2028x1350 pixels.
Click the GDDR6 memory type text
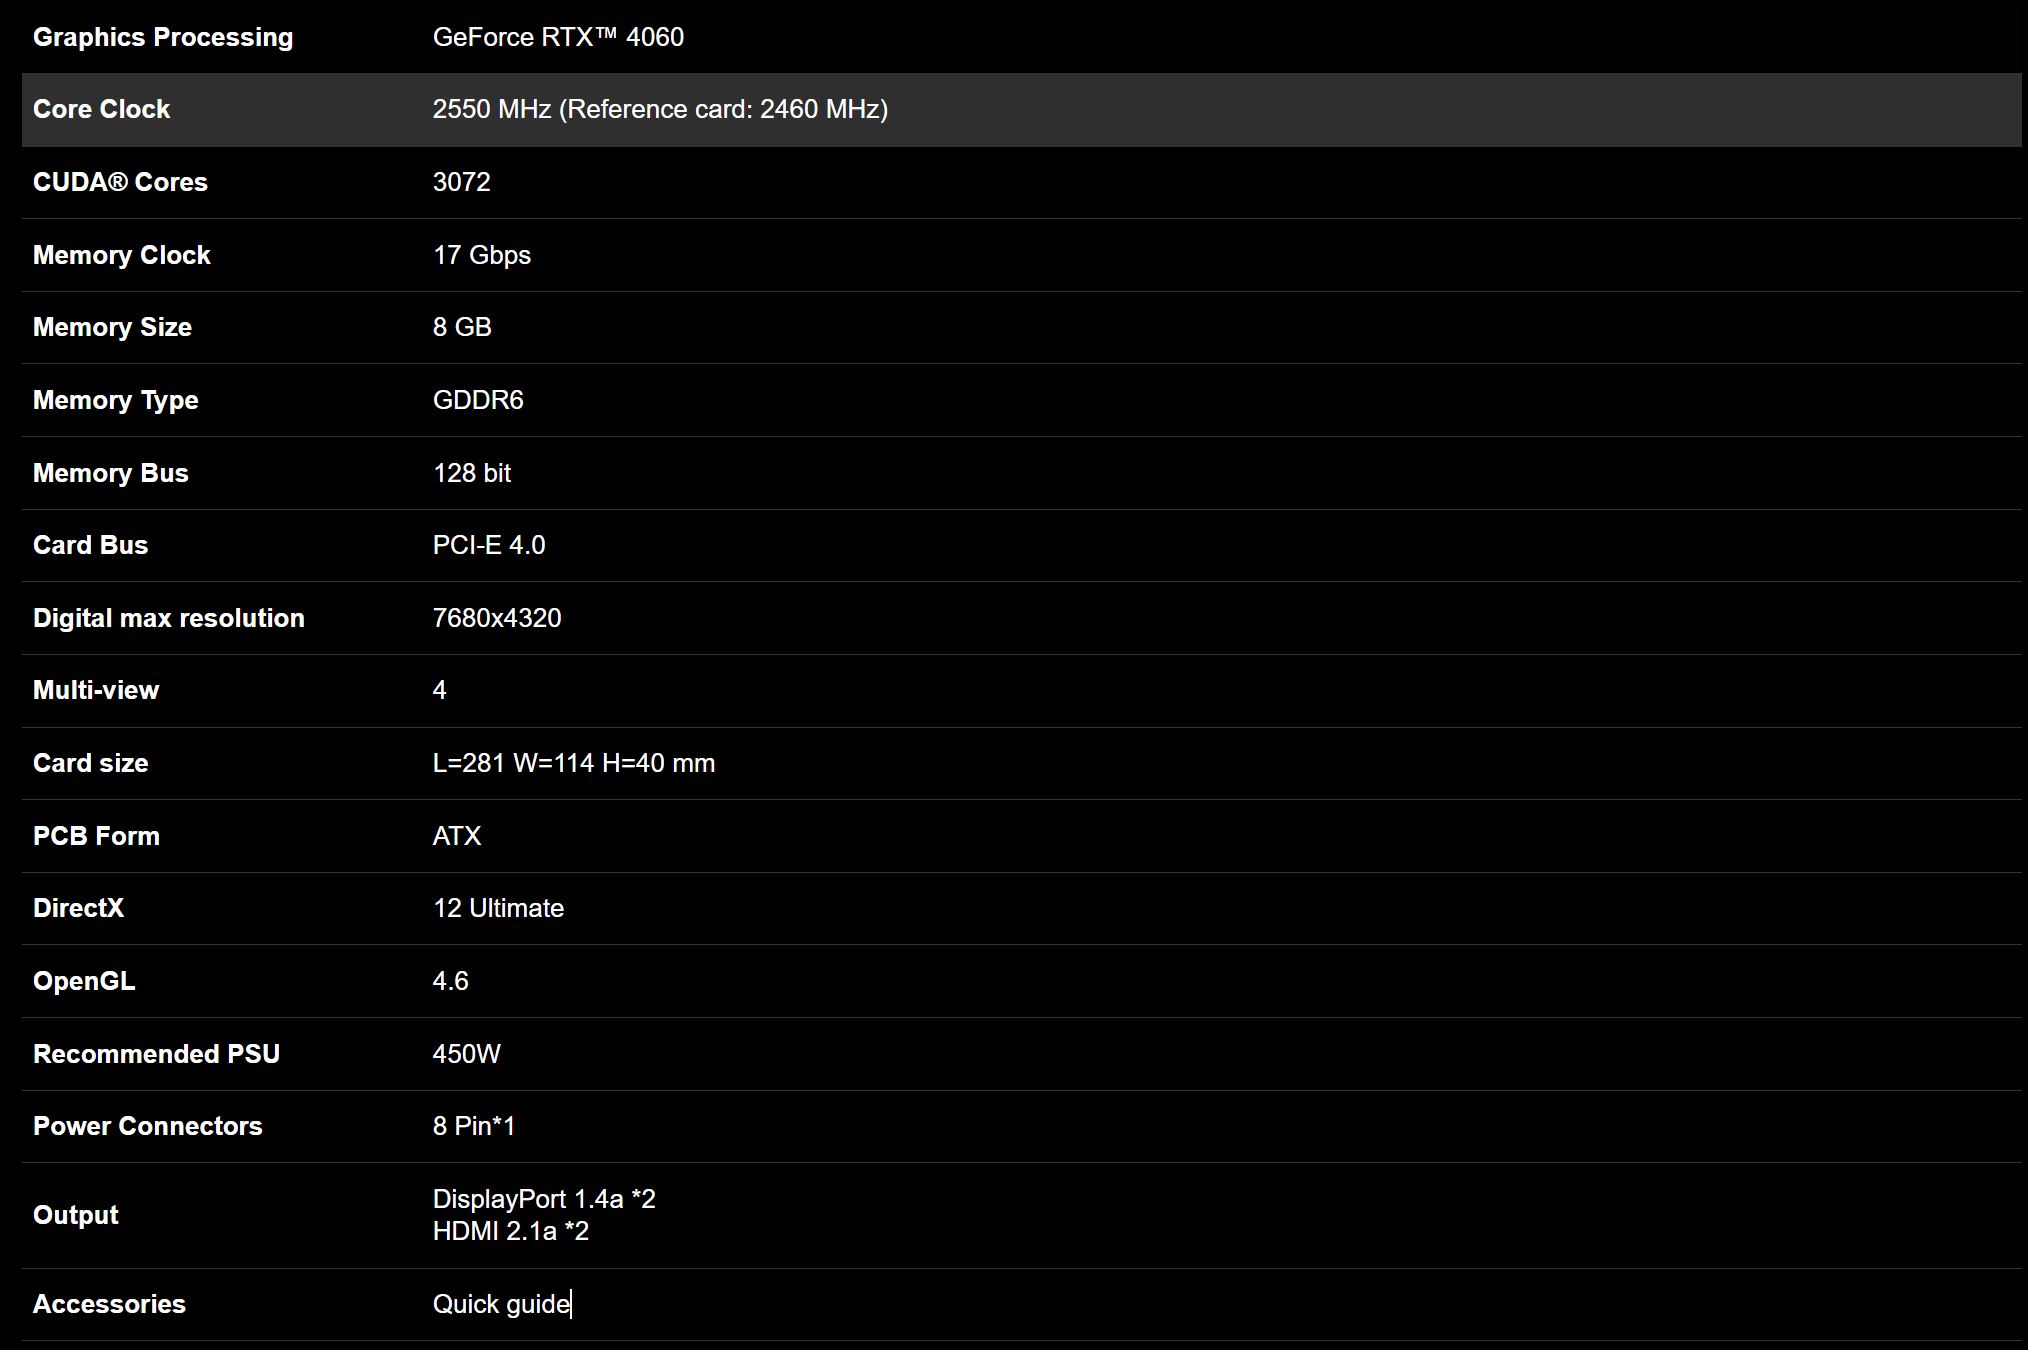[477, 400]
